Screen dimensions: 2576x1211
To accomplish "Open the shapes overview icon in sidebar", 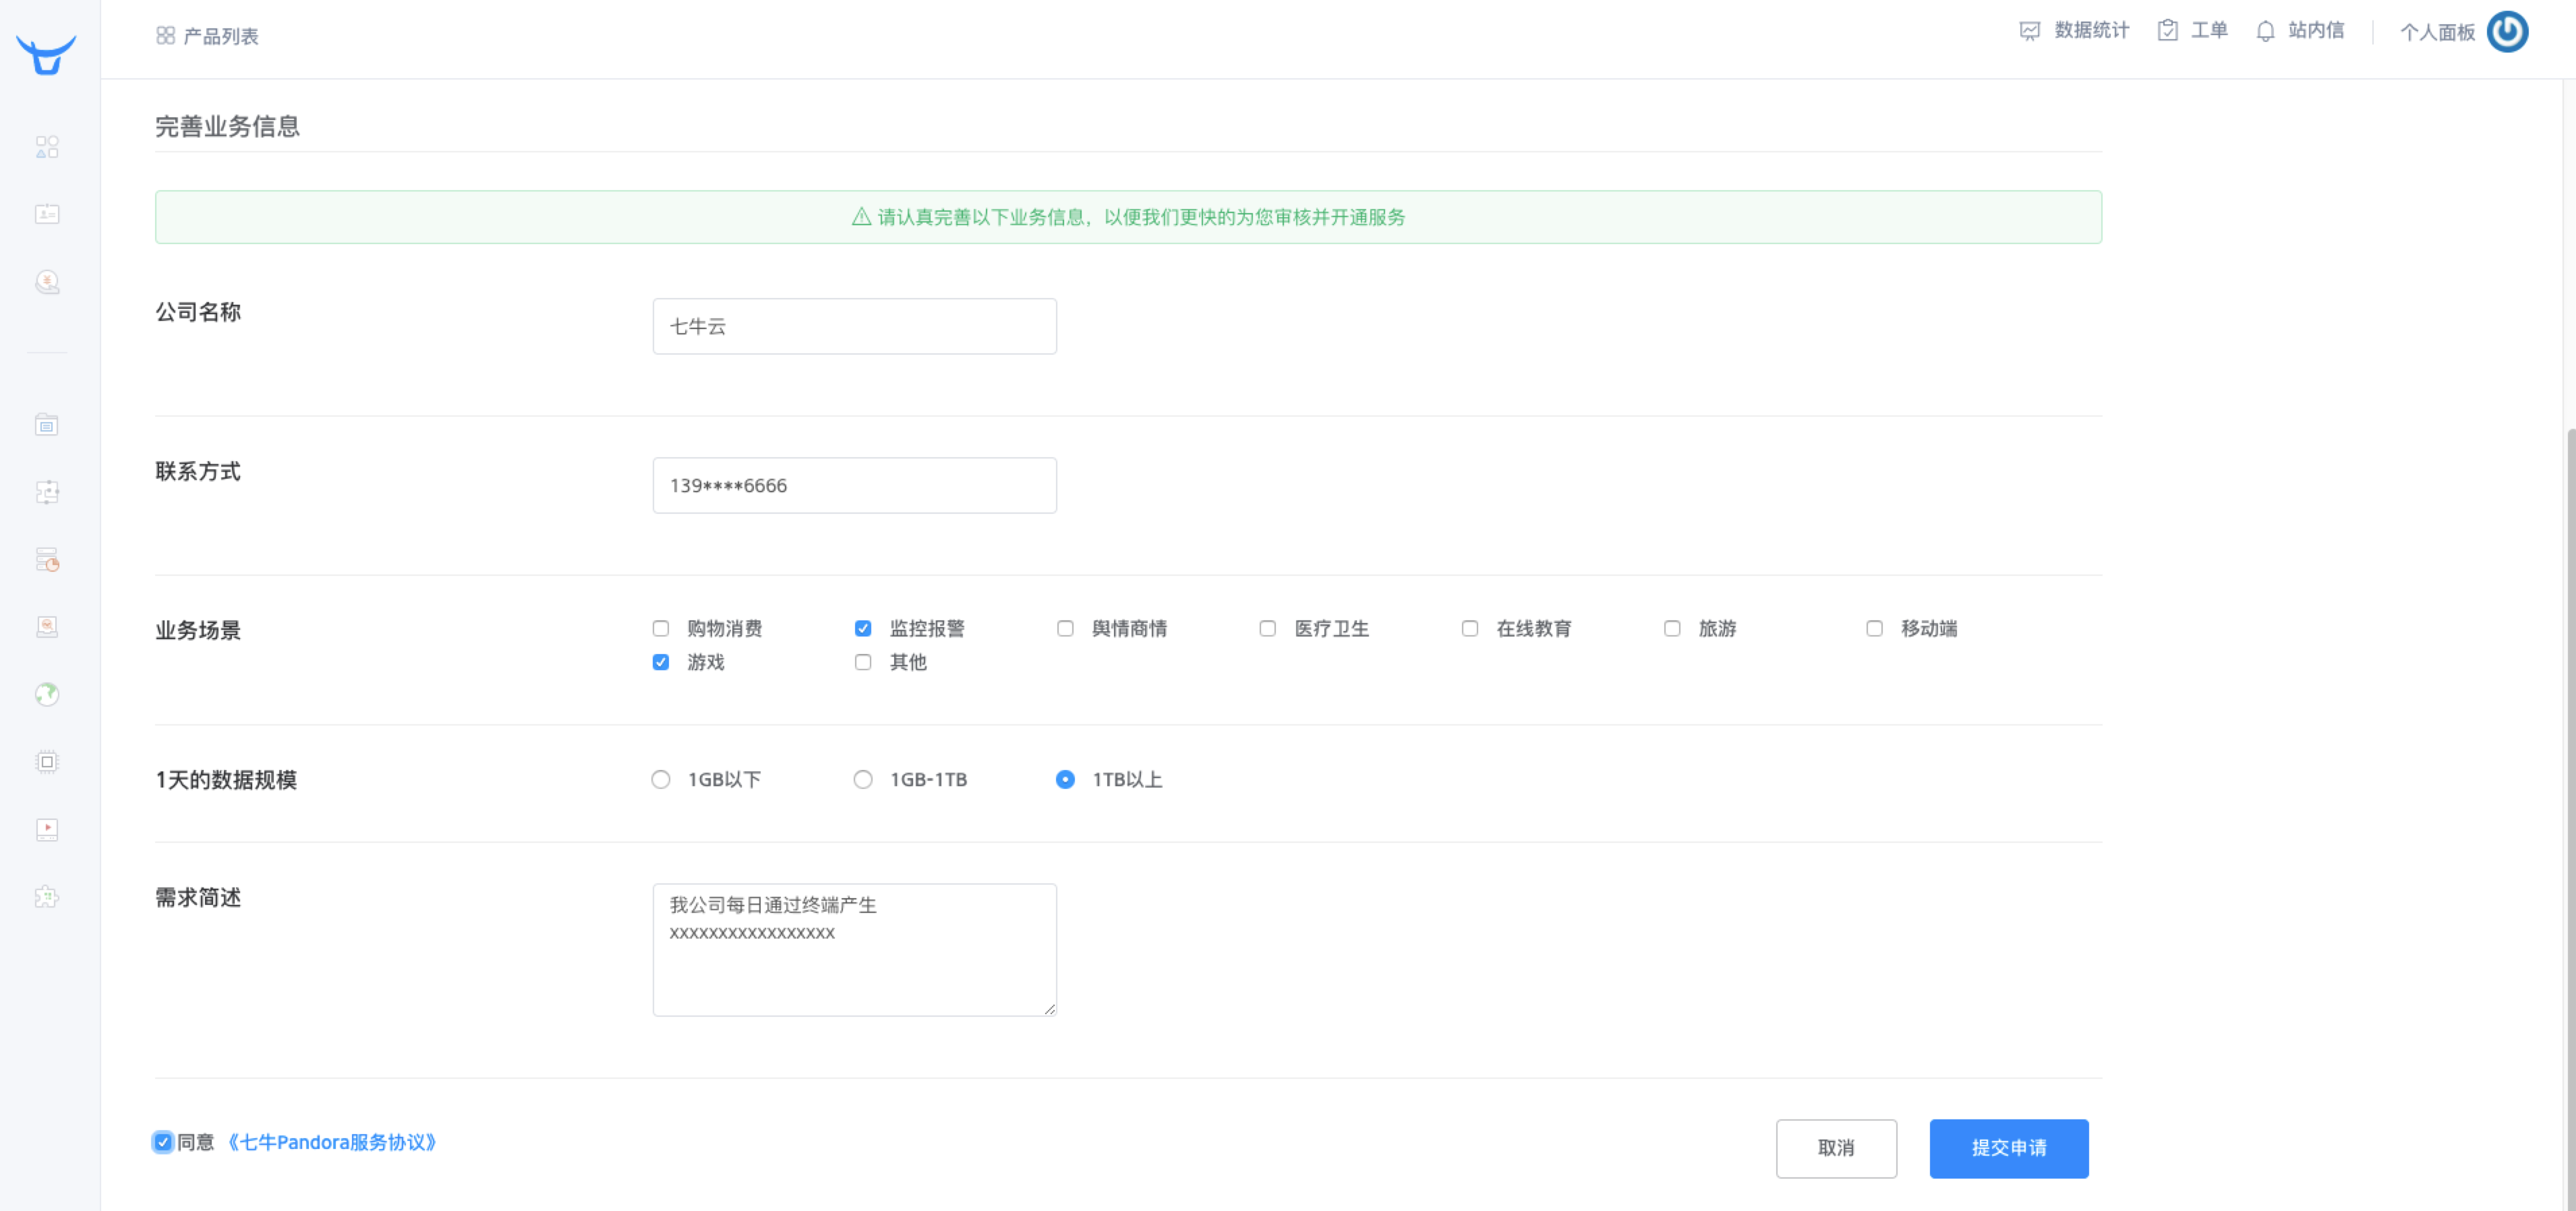I will (47, 147).
